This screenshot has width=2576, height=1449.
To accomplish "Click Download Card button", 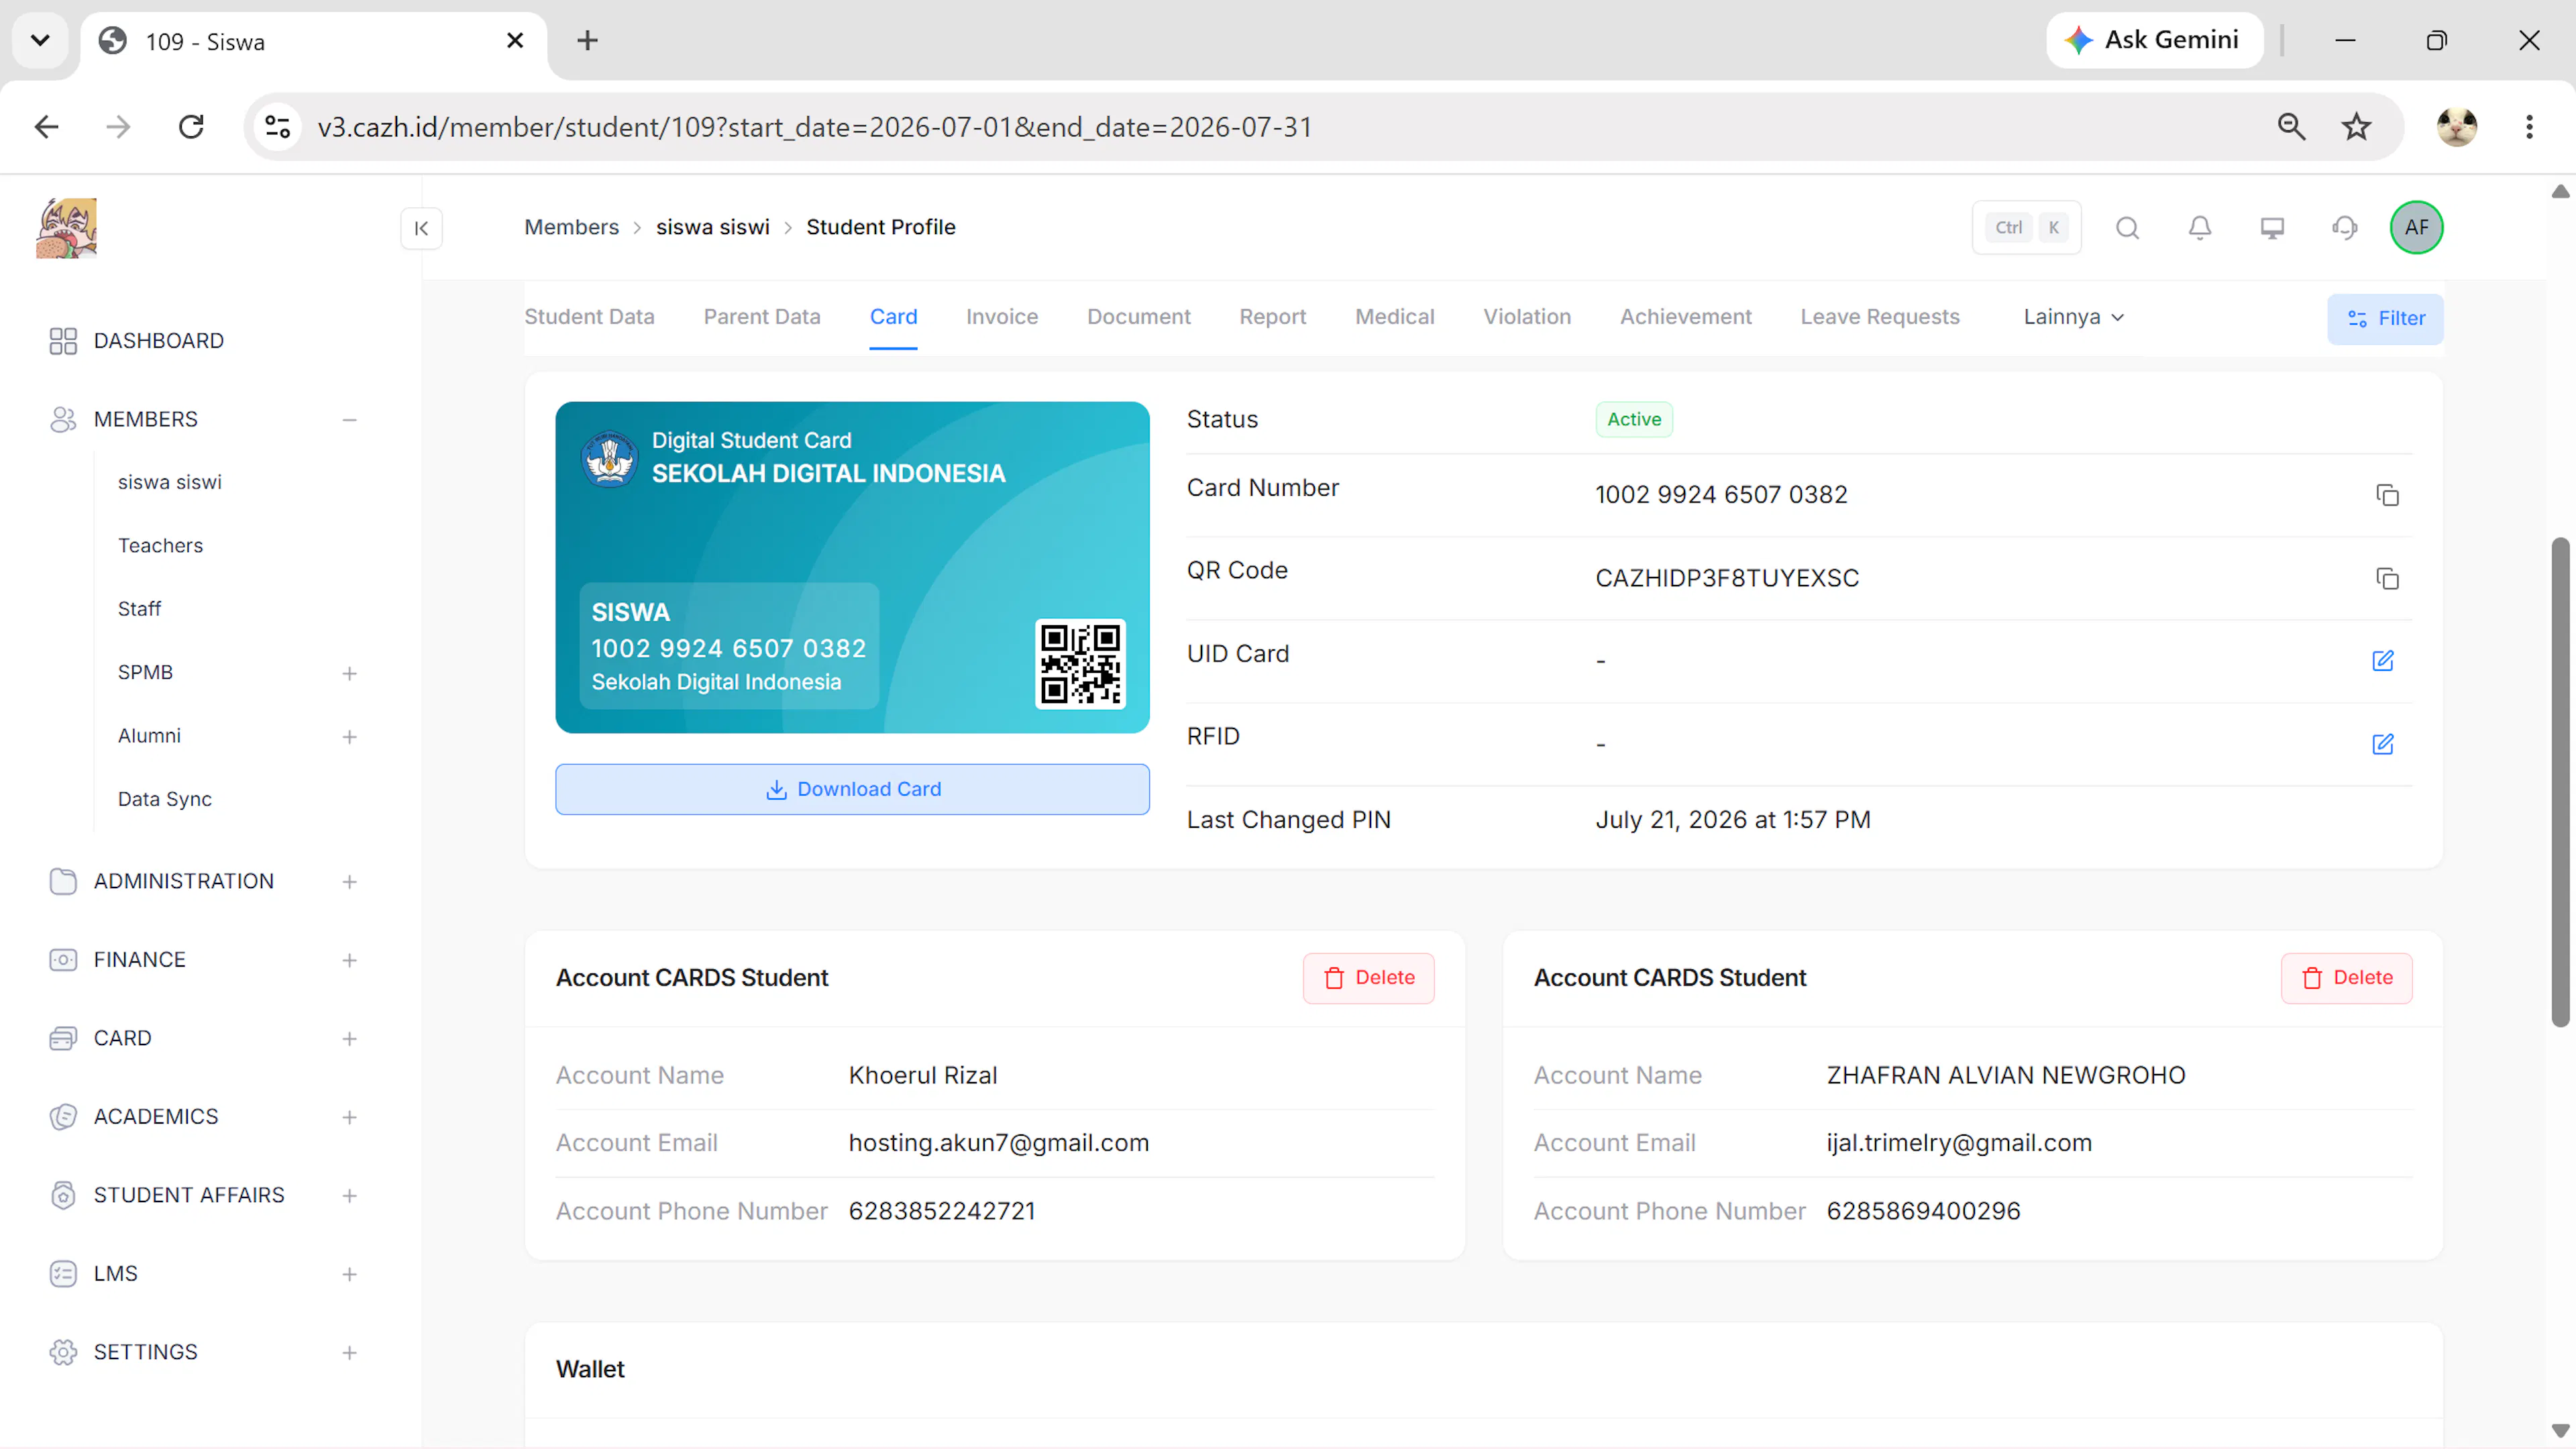I will point(852,790).
